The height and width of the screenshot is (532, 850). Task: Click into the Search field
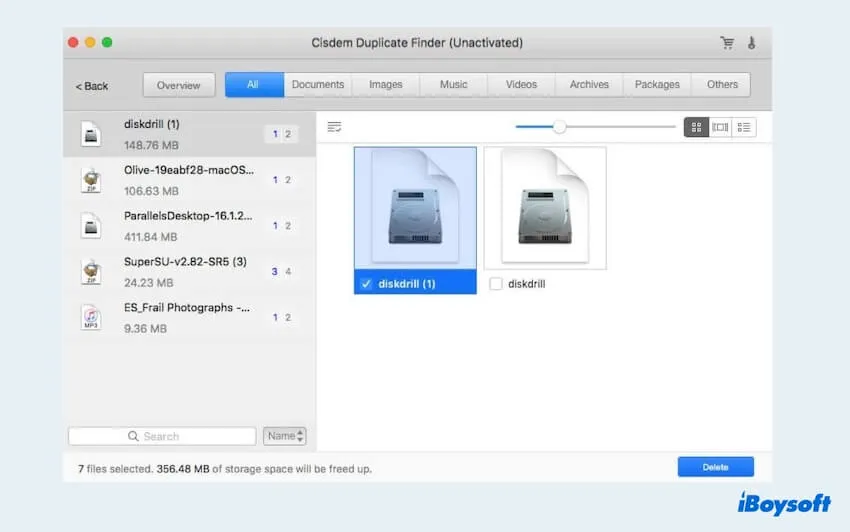pos(162,436)
